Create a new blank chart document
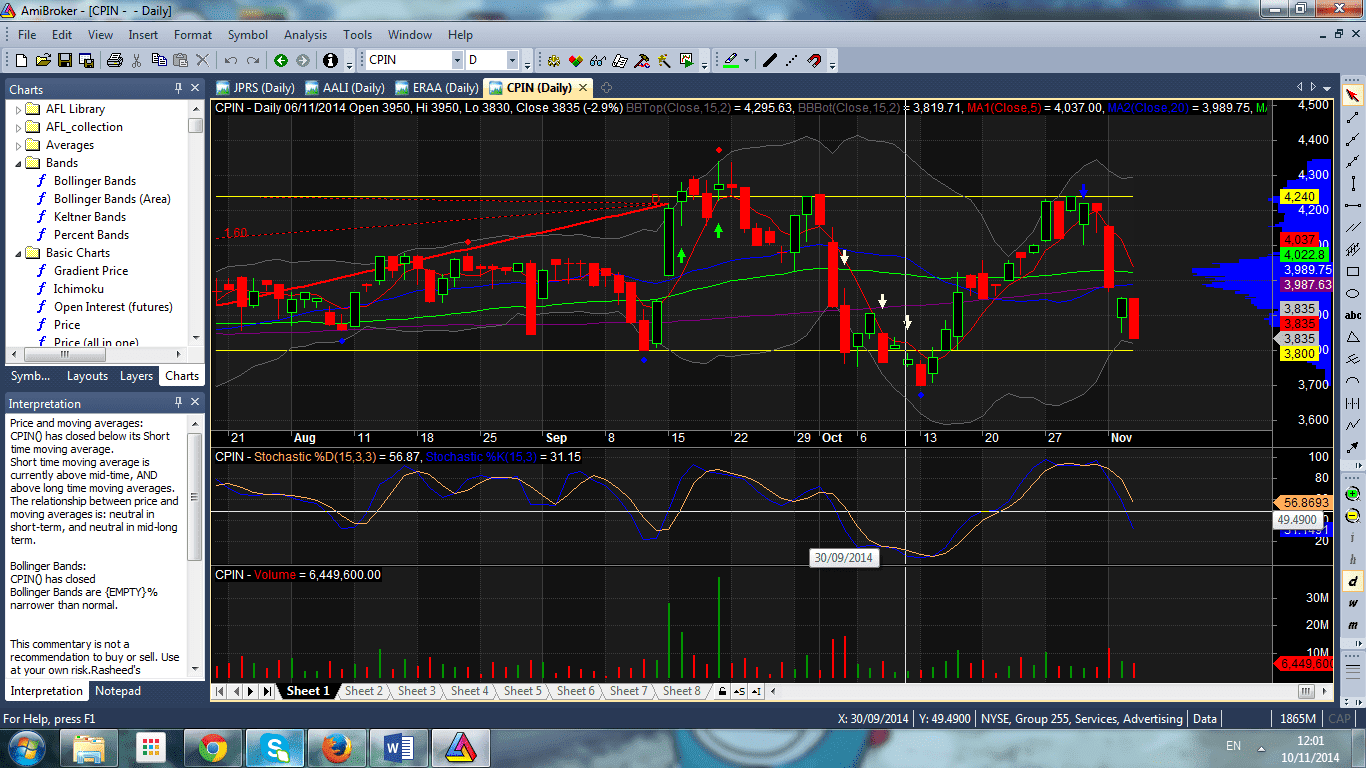This screenshot has height=768, width=1366. (20, 60)
